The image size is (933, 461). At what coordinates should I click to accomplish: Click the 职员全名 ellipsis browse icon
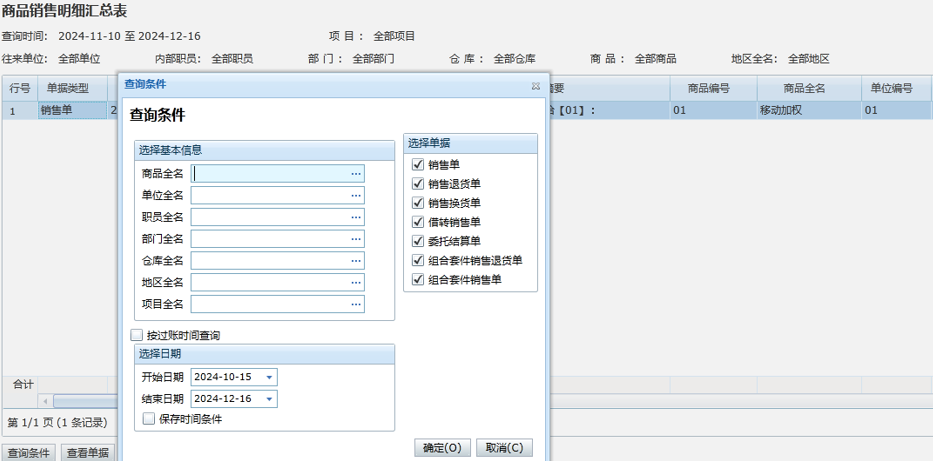click(355, 218)
